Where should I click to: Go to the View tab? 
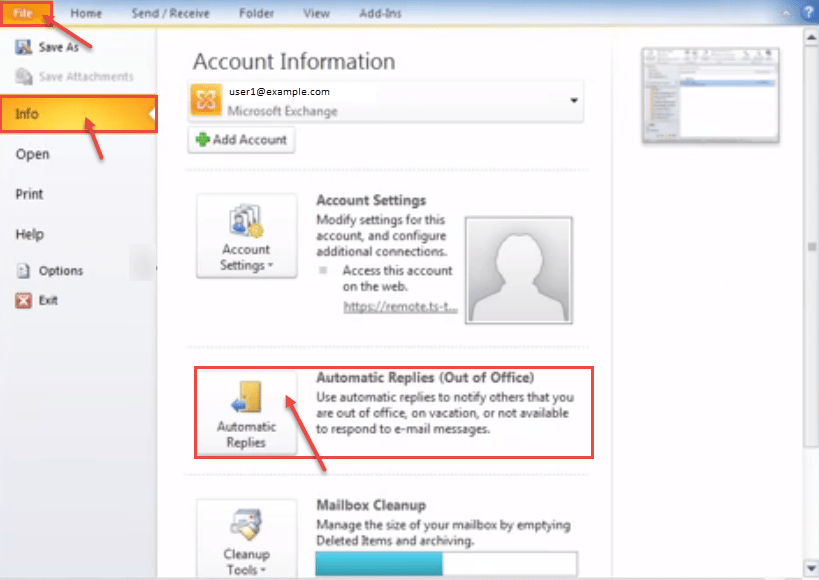point(317,13)
